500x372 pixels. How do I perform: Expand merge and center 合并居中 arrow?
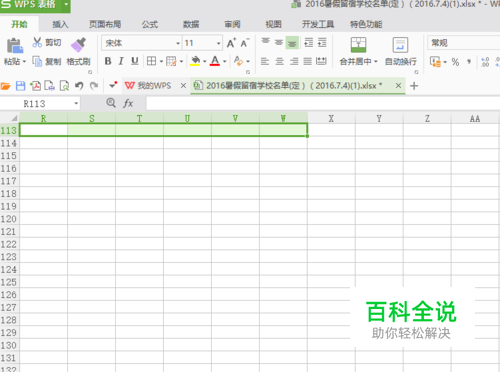[x=376, y=62]
